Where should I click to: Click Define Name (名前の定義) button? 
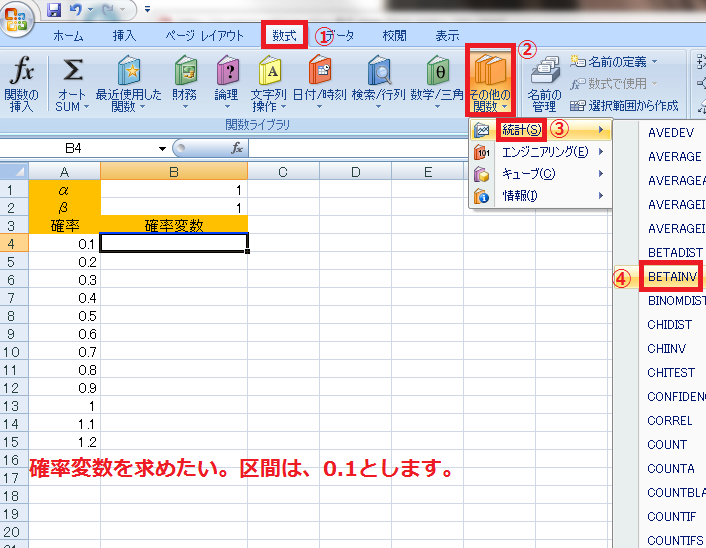613,61
